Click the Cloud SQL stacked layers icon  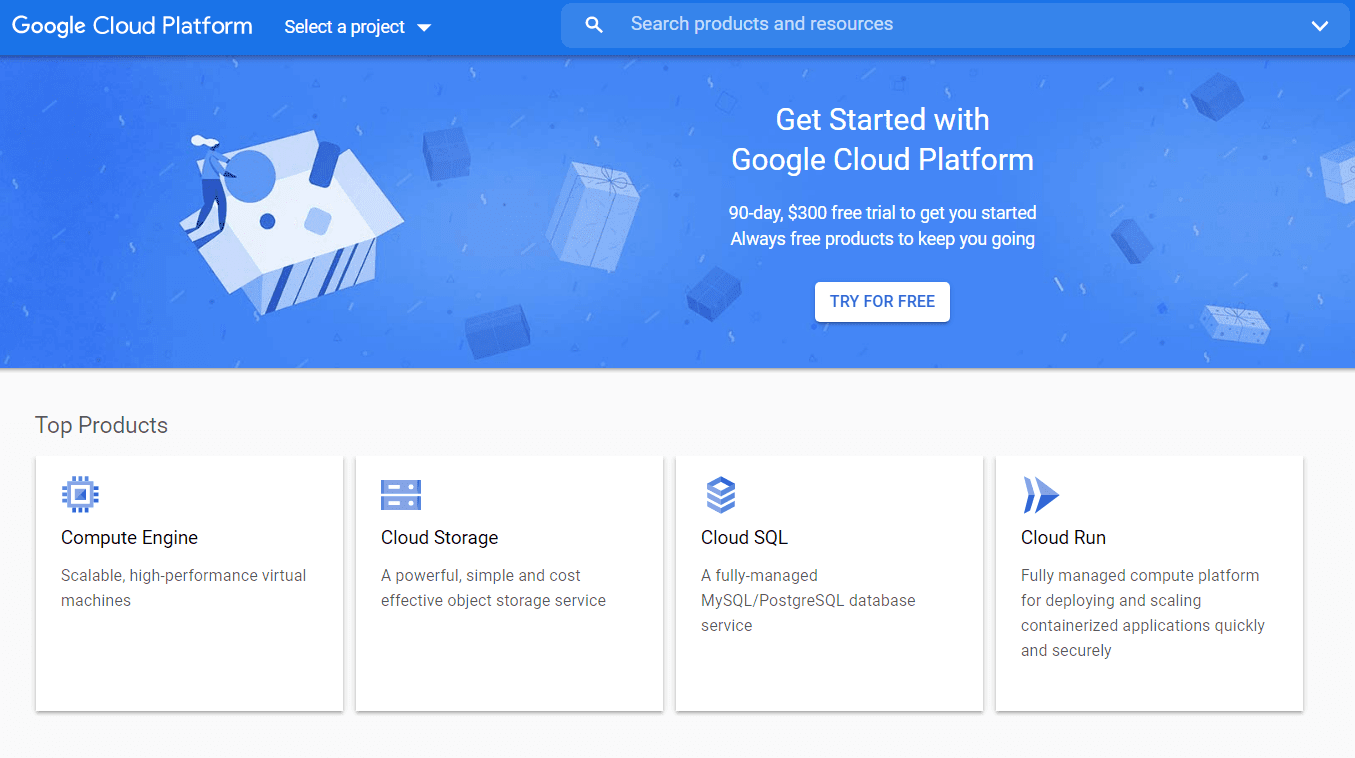(720, 494)
